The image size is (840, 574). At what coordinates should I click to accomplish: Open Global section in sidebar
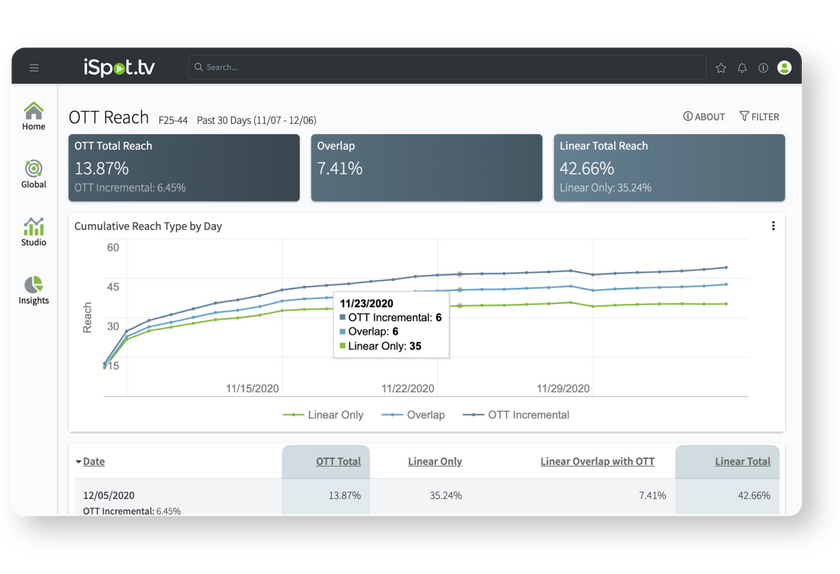[34, 174]
